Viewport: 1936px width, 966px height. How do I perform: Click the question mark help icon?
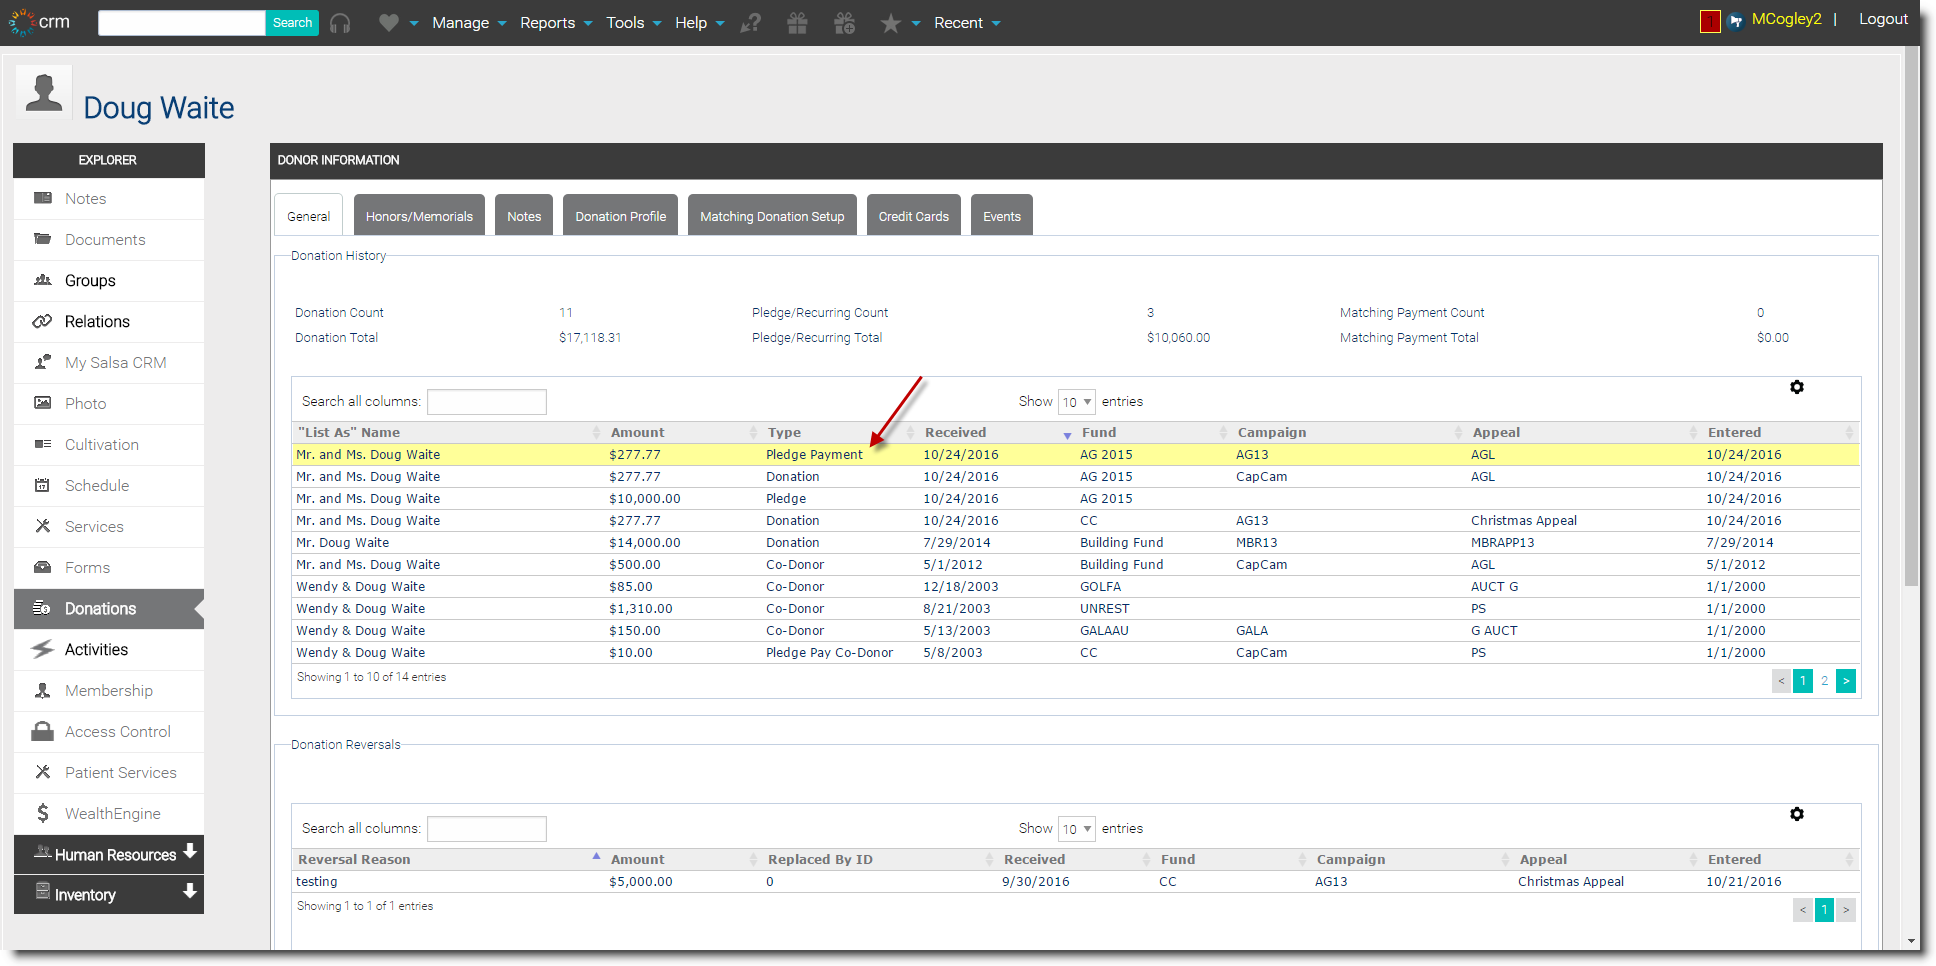(750, 23)
